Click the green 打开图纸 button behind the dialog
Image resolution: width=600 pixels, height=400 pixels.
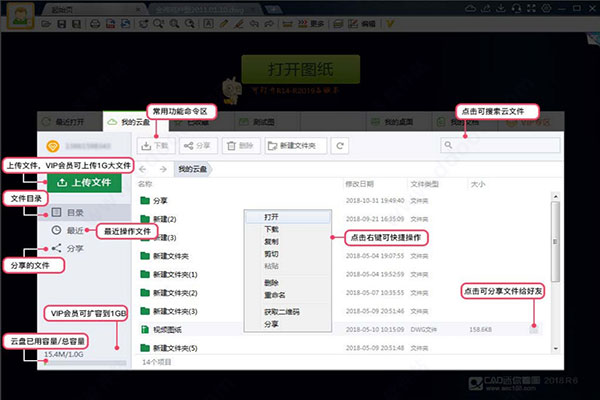click(x=301, y=69)
